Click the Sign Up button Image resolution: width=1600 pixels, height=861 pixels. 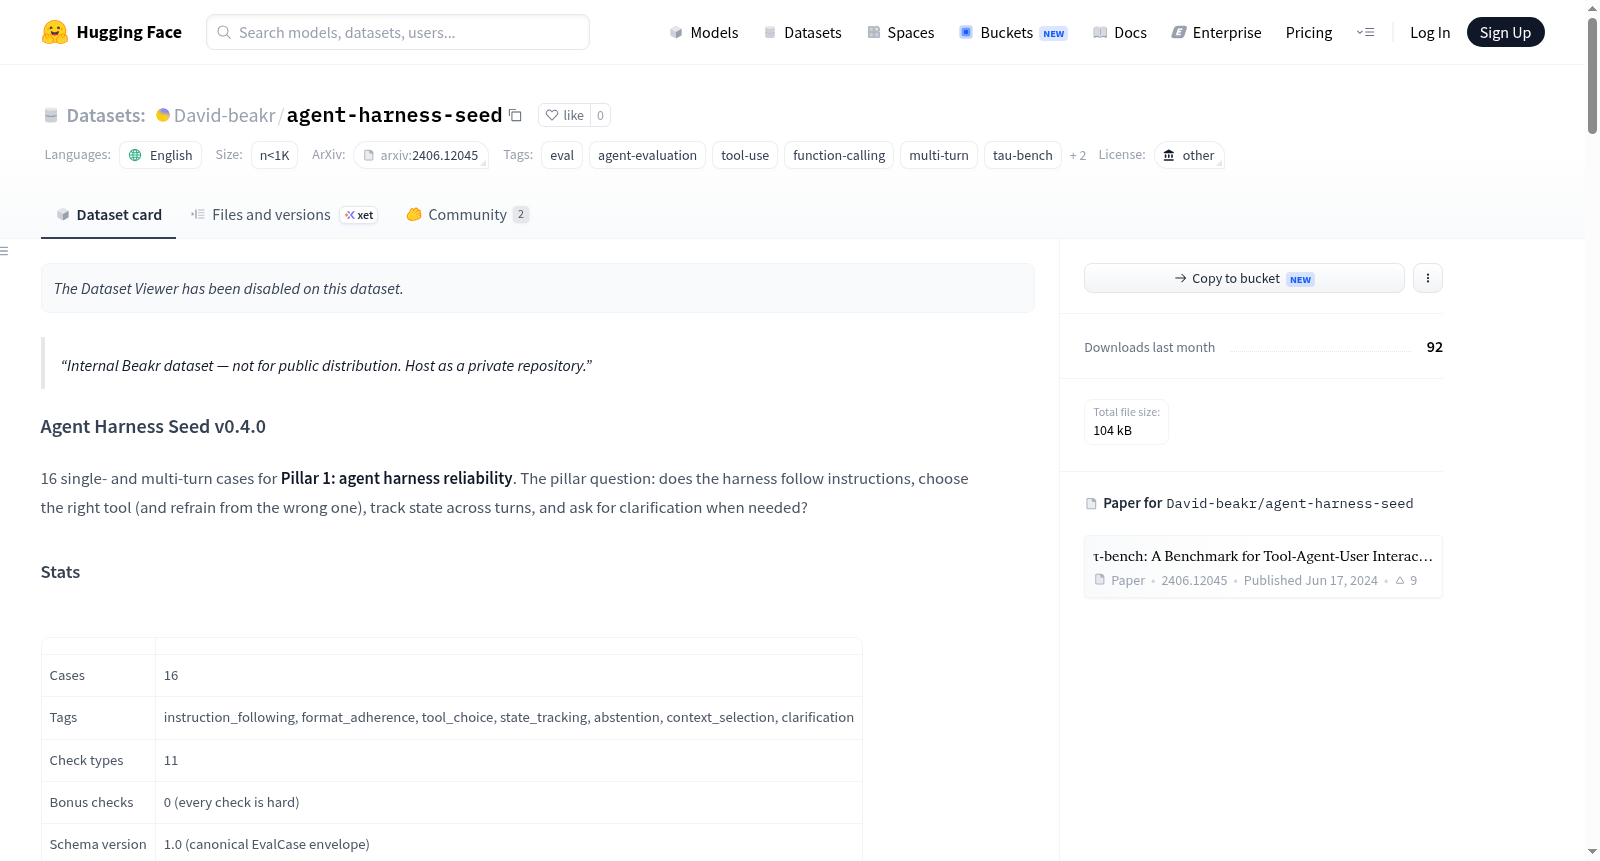click(1505, 32)
